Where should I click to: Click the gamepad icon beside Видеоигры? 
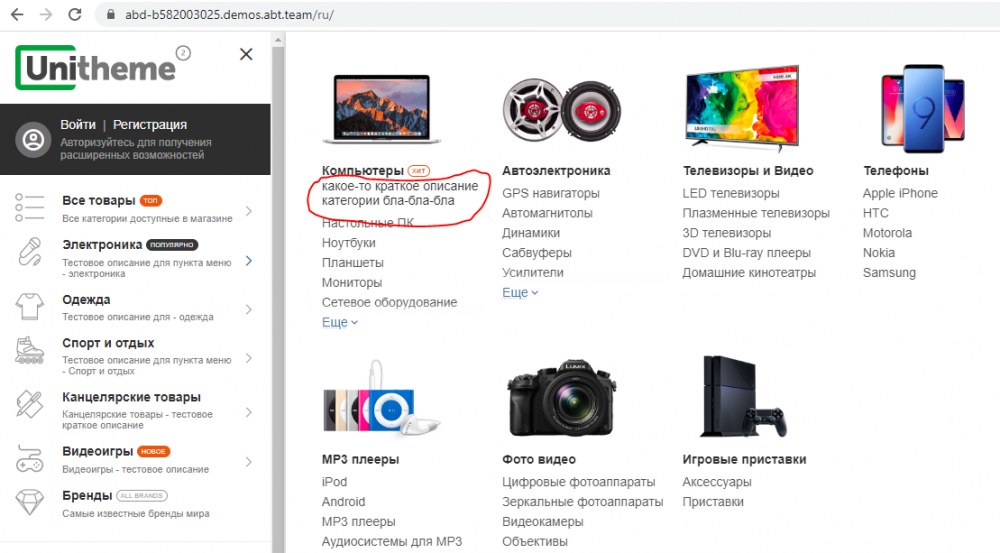tap(31, 459)
